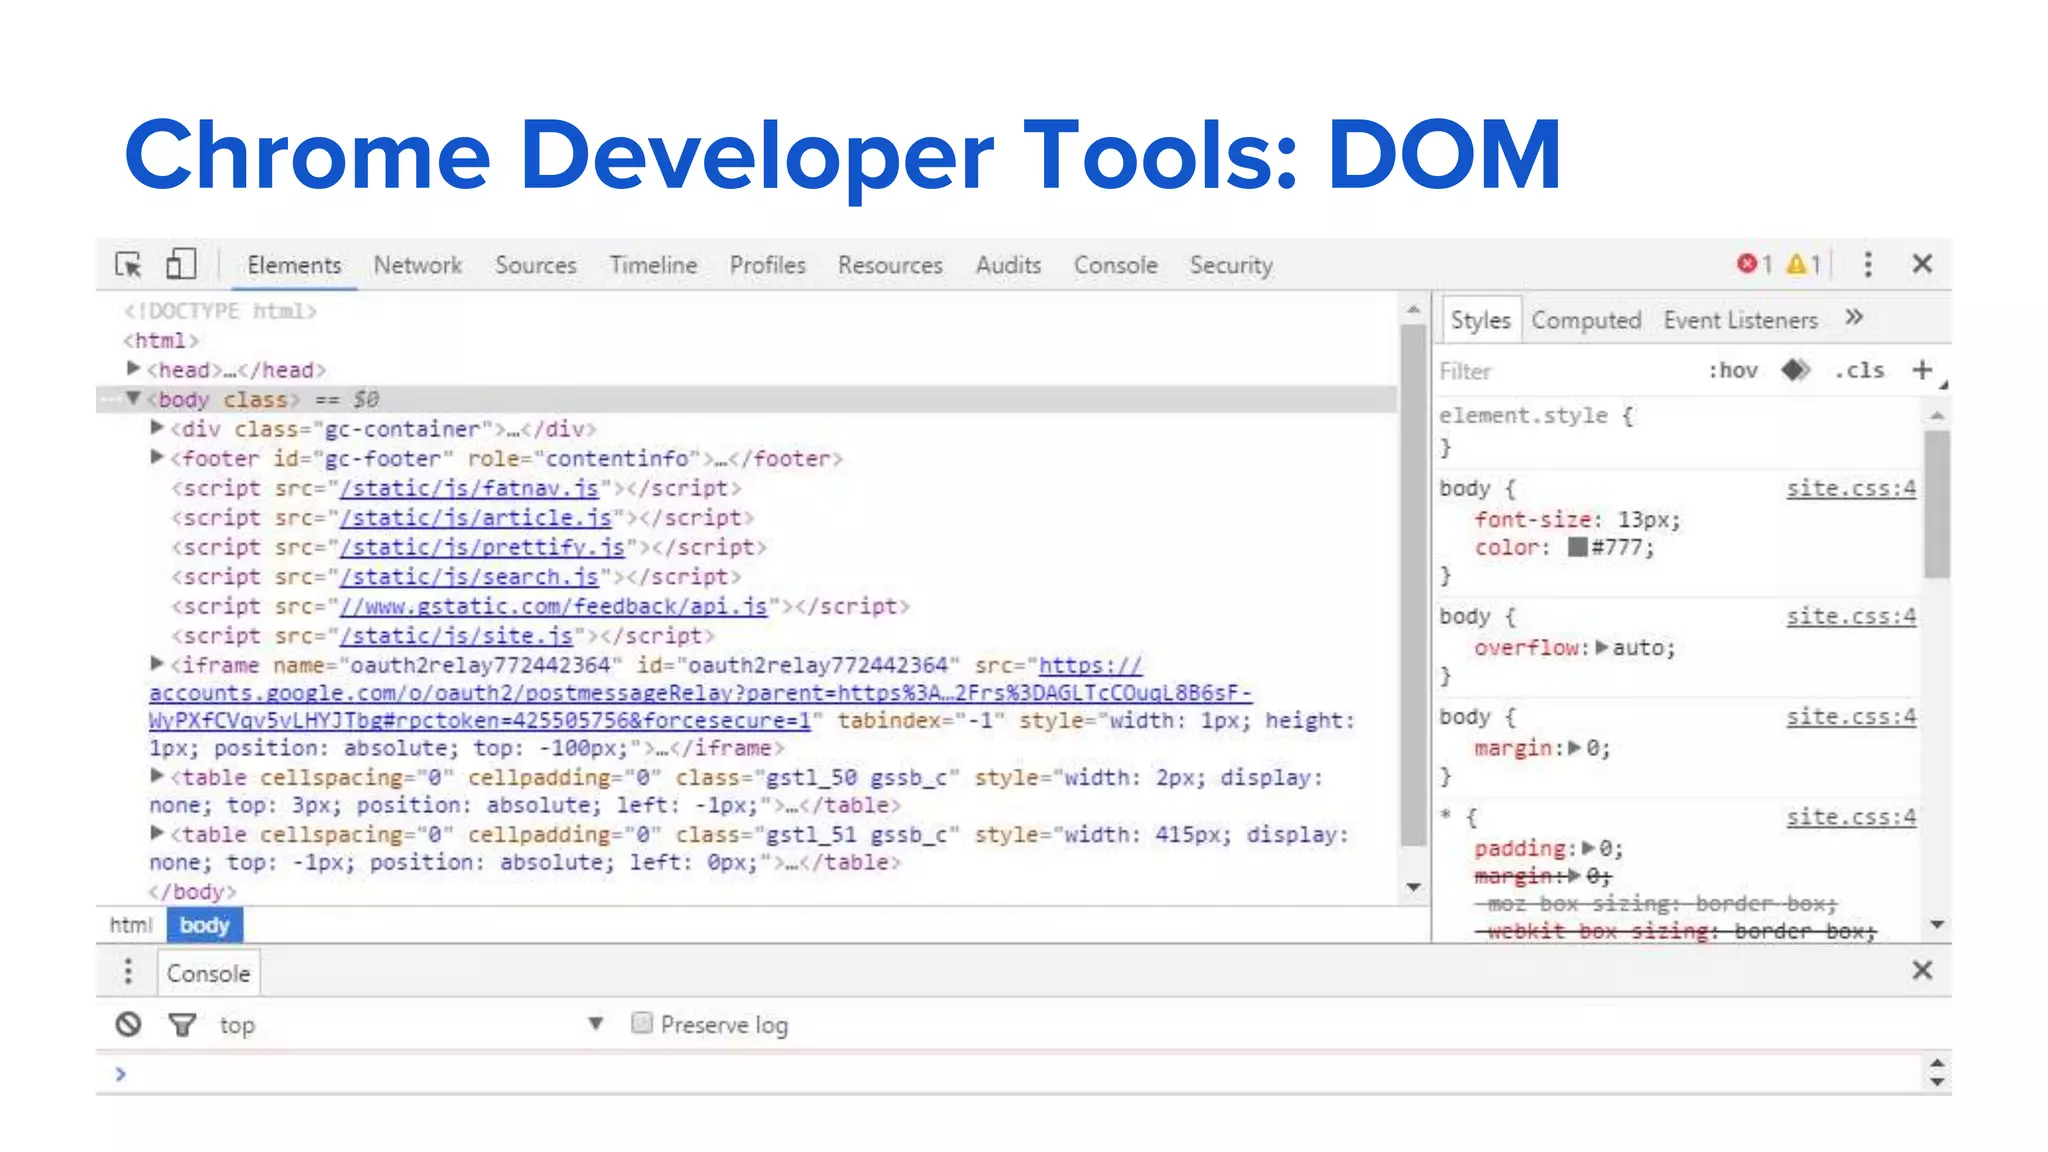Click the Styles pane scrollbar down arrow
Image resolution: width=2048 pixels, height=1152 pixels.
point(1937,925)
